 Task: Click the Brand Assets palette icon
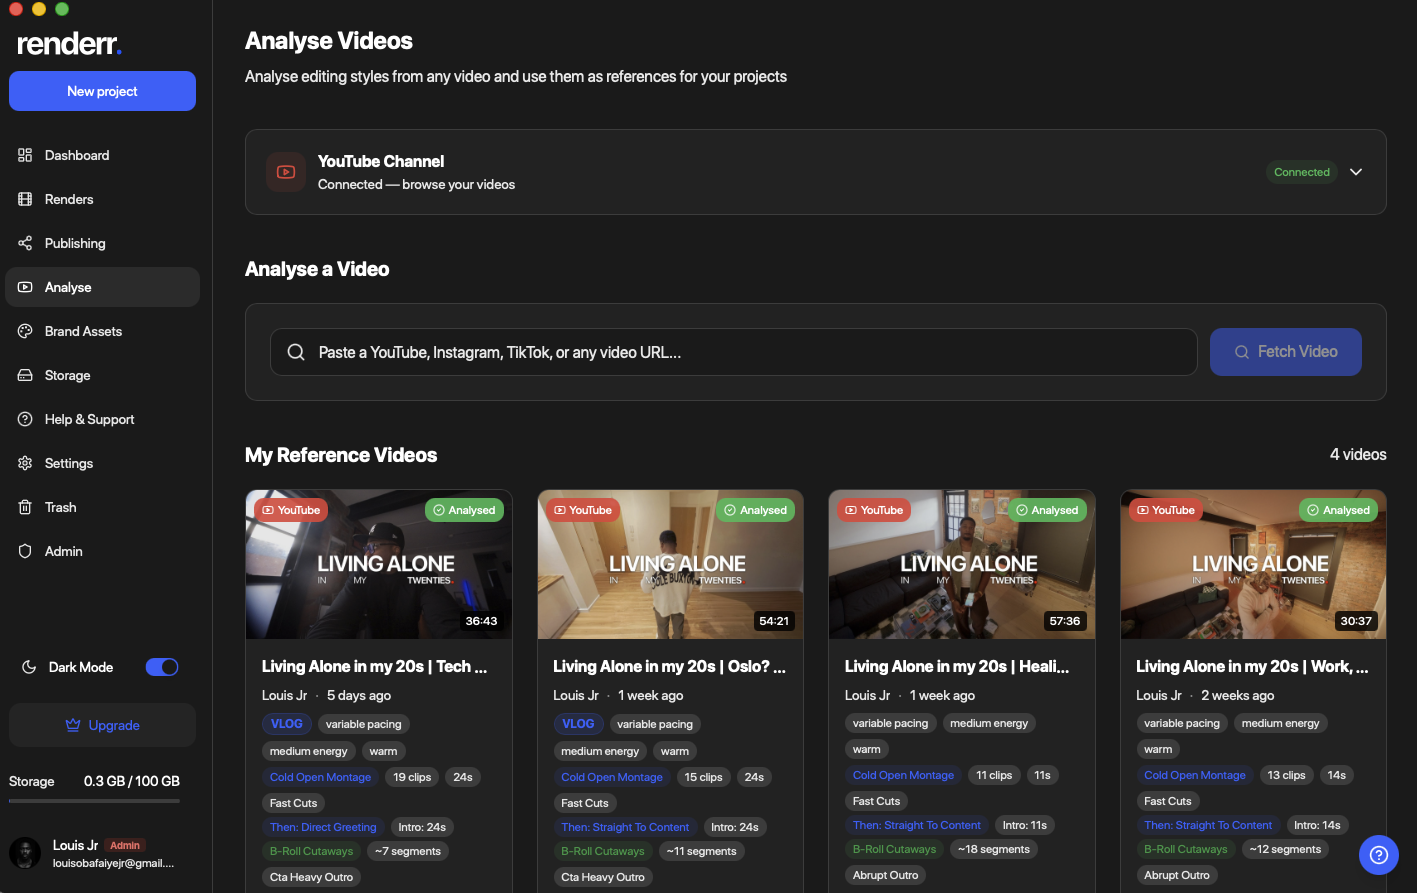(25, 331)
